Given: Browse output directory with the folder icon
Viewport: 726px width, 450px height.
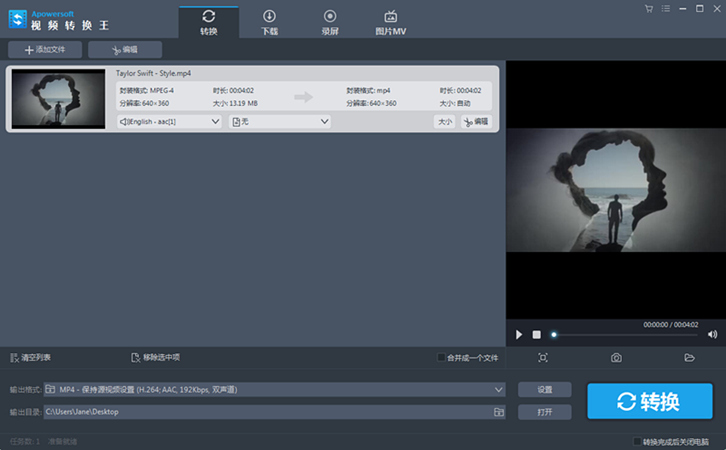Looking at the screenshot, I should click(x=498, y=412).
